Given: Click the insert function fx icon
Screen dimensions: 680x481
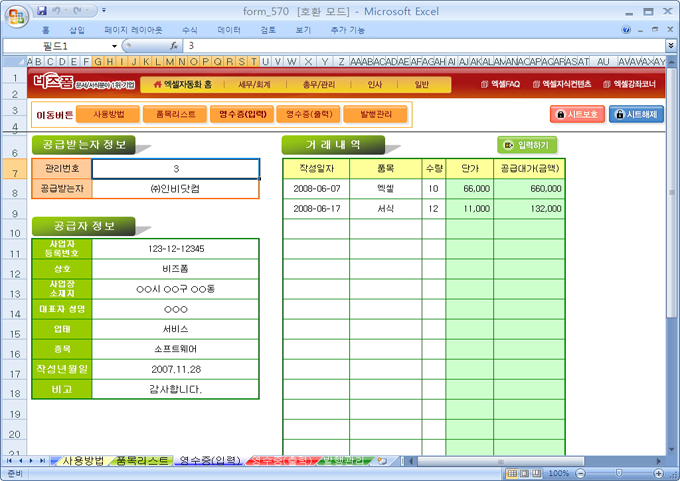Looking at the screenshot, I should (x=174, y=46).
